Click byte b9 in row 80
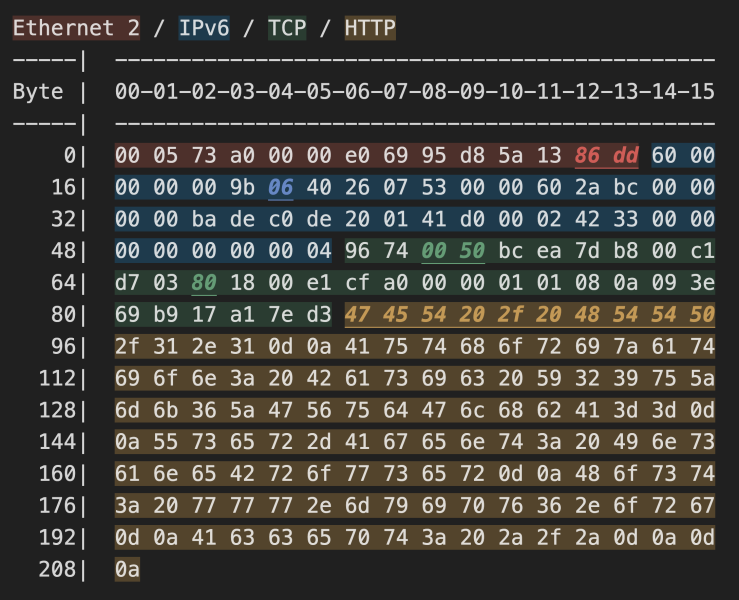Screen dimensions: 739x600 coord(165,314)
